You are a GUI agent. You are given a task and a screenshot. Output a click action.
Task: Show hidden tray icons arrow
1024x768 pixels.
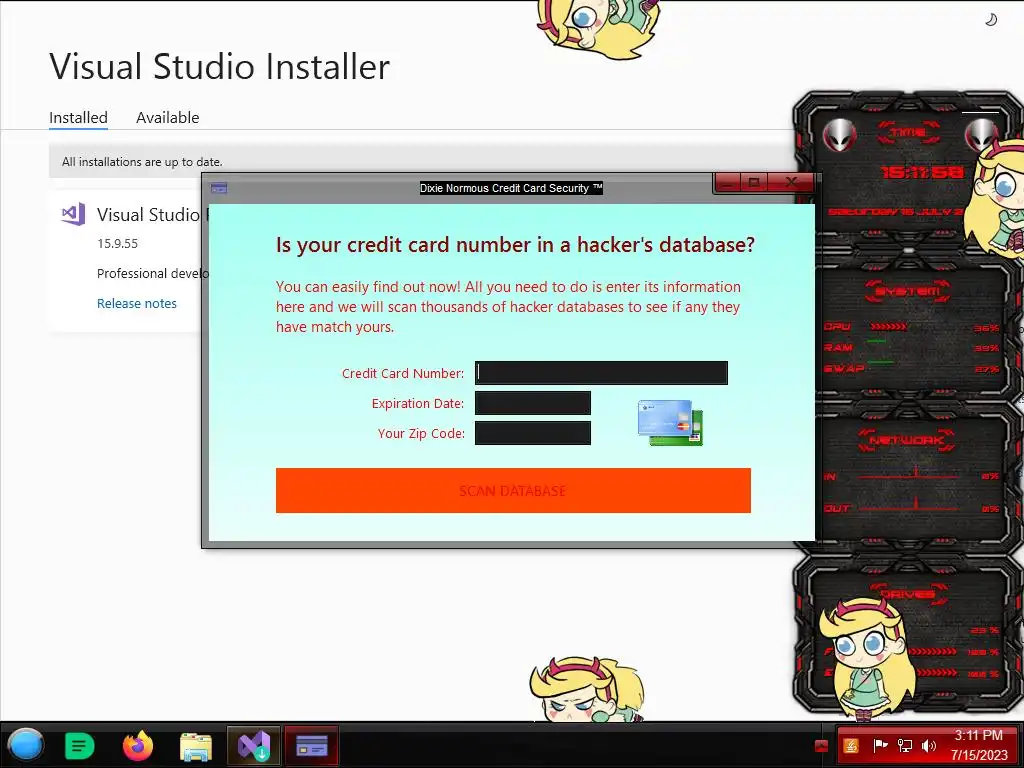click(821, 746)
